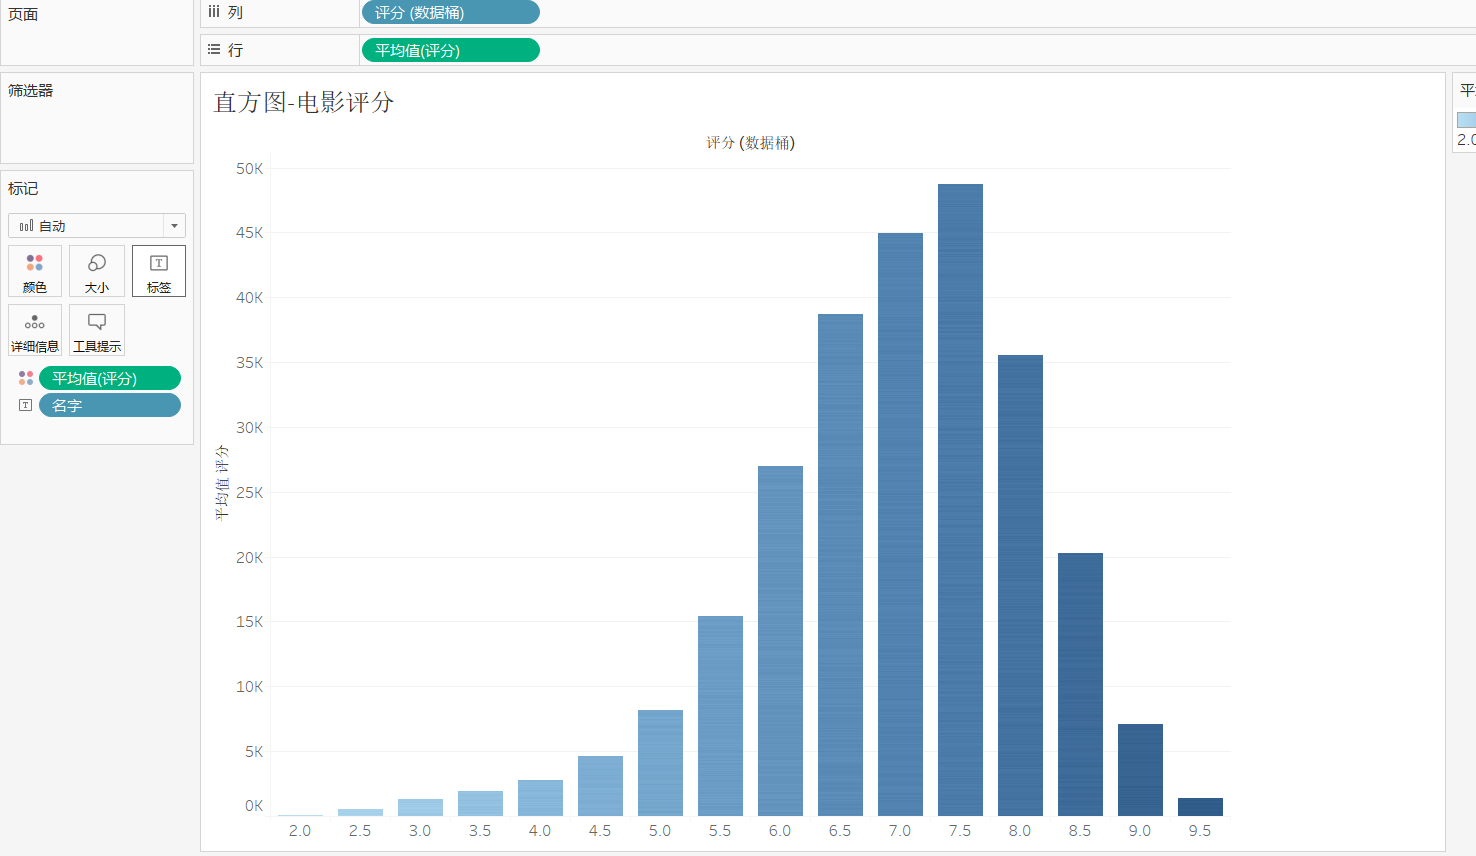The width and height of the screenshot is (1476, 856).
Task: Click the y-axis tick label 0K
Action: tap(254, 806)
